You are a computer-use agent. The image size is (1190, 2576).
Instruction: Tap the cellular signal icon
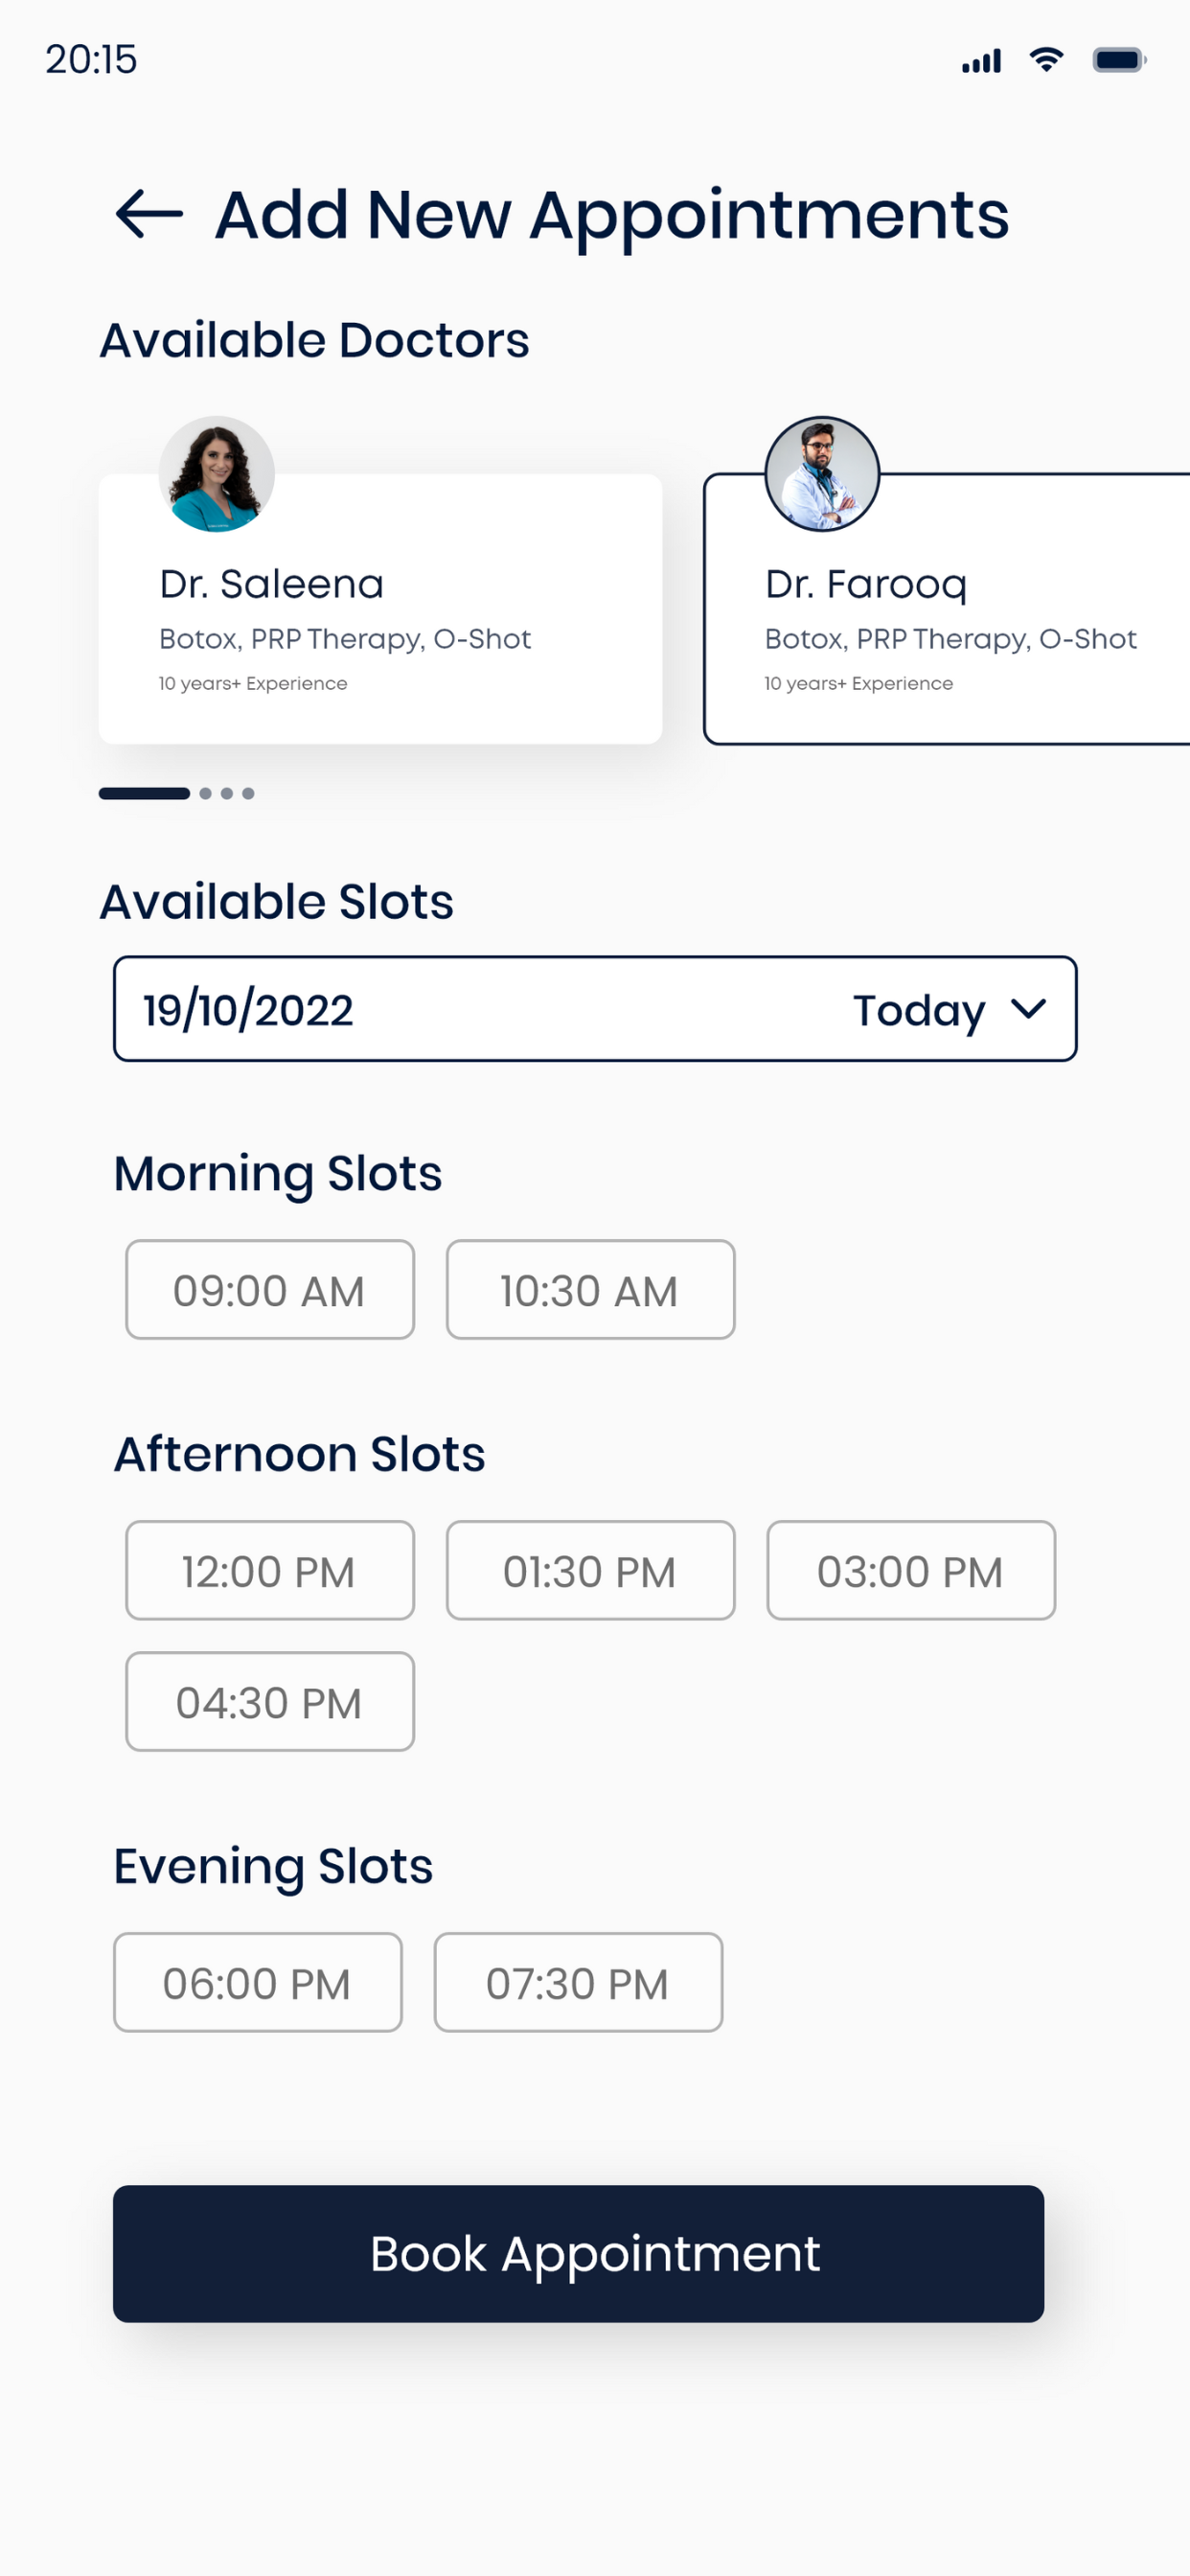click(981, 61)
